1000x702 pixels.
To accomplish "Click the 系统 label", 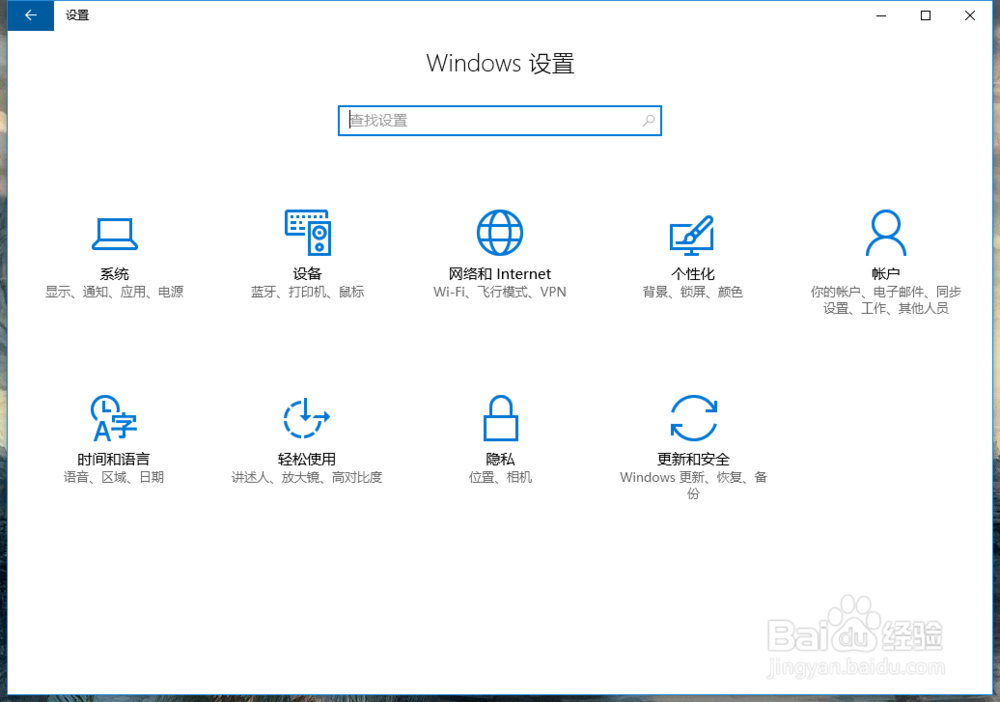I will click(114, 274).
